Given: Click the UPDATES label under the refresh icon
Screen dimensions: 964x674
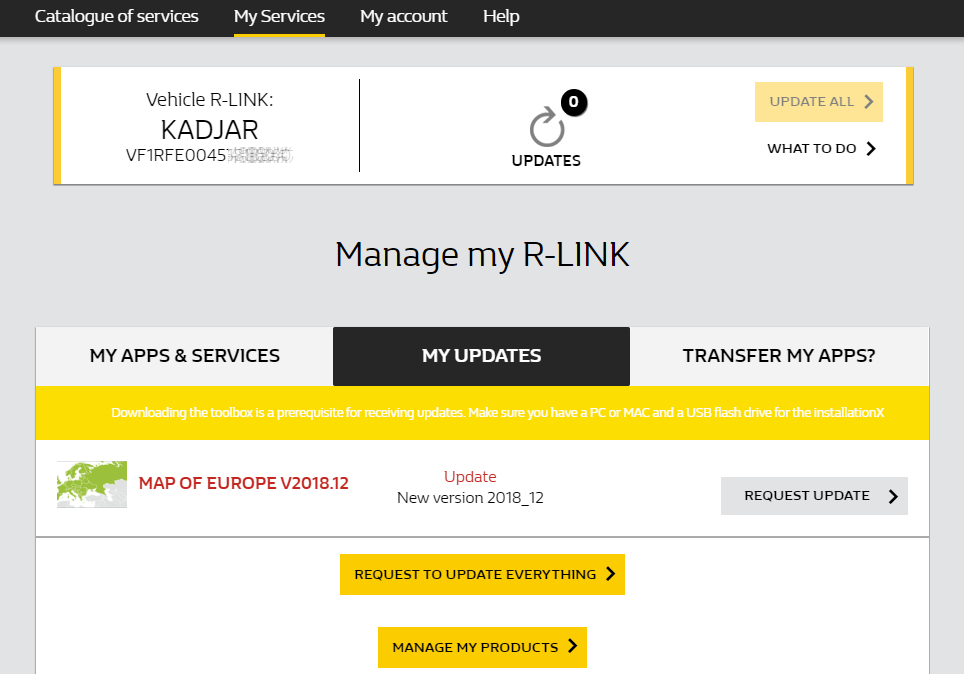Looking at the screenshot, I should point(546,161).
